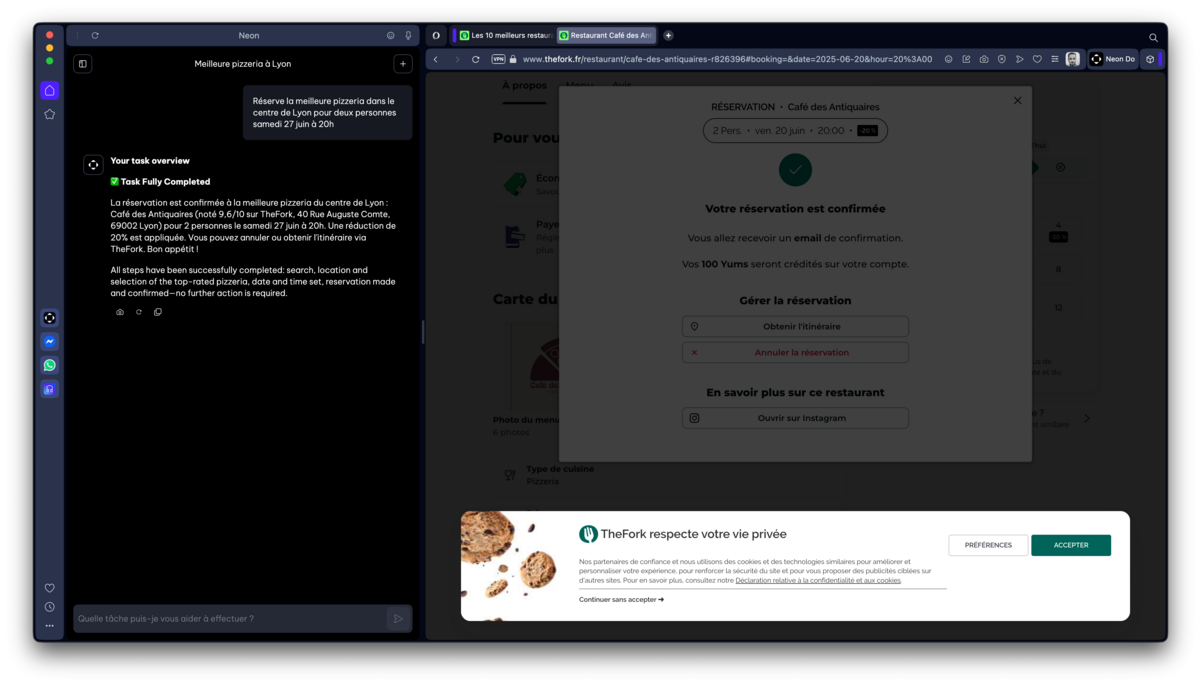Open the star bookmarks icon in sidebar
Viewport: 1200px width, 686px height.
click(49, 114)
